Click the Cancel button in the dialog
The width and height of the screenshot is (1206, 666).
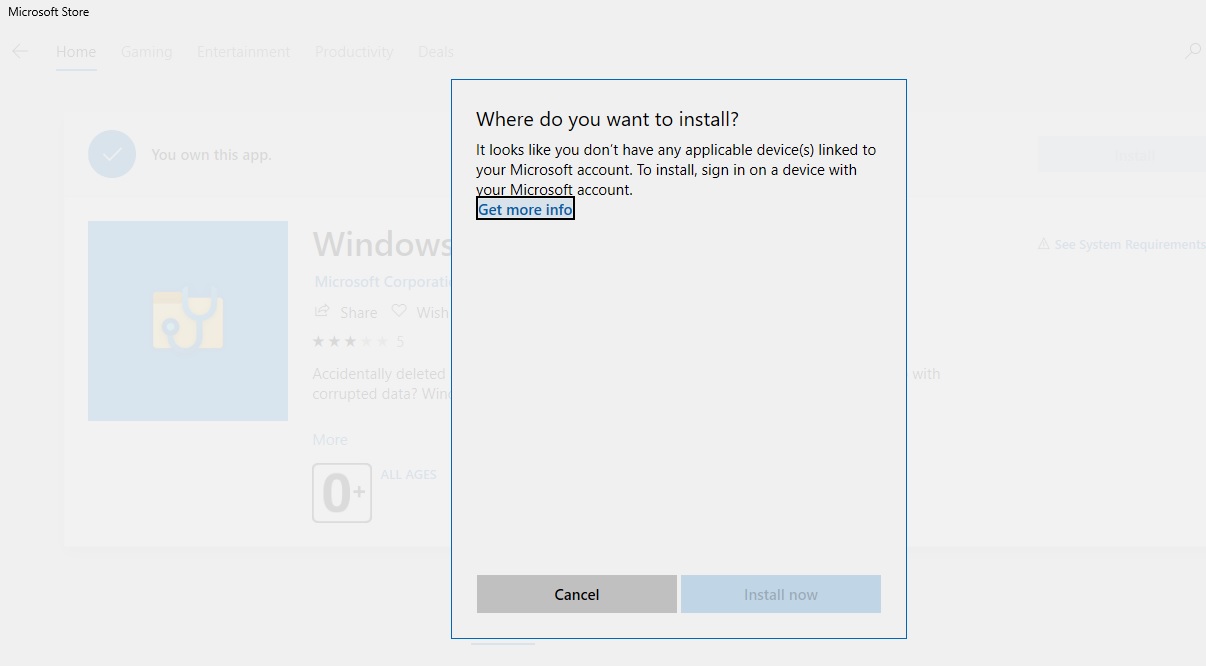(577, 594)
